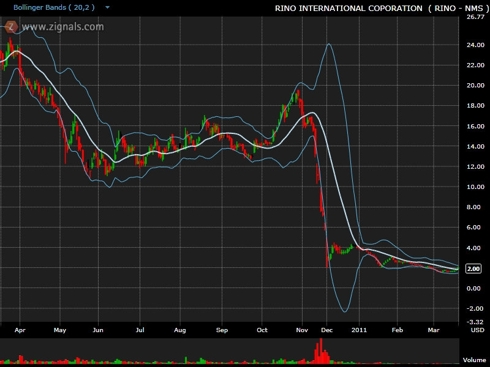Click the 16.00 price axis value
Screen dimensions: 490x367
pos(476,126)
